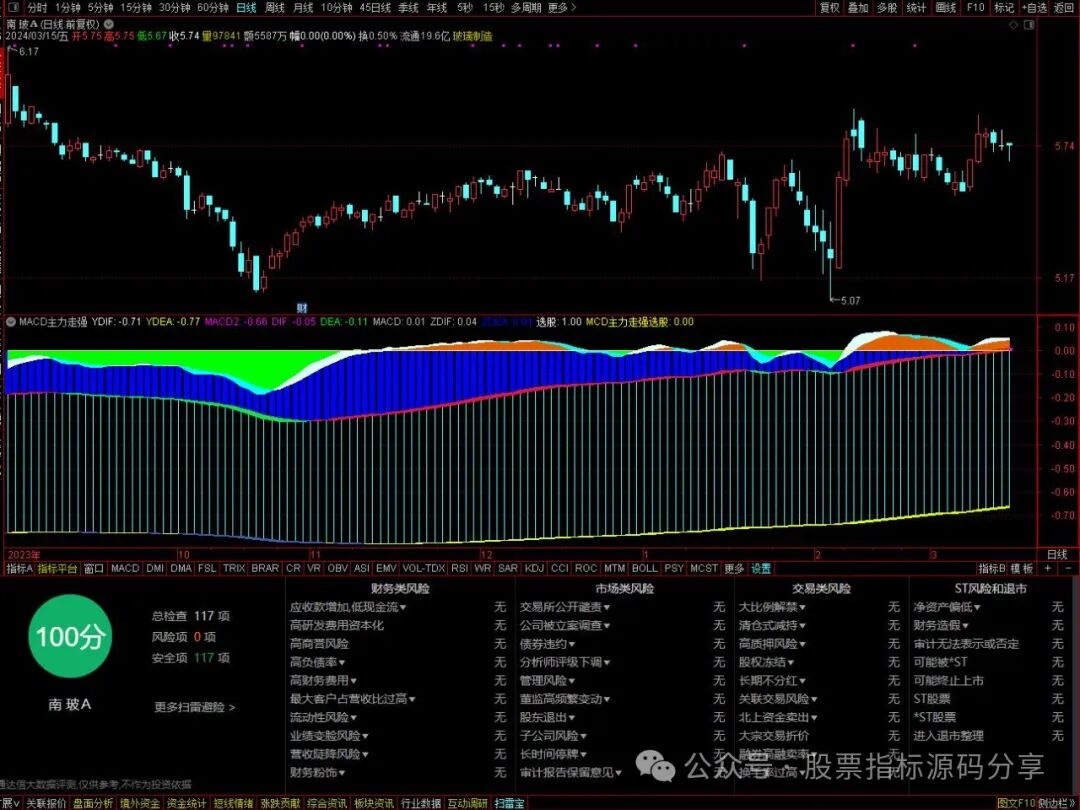Switch to the 5分钟 period
The image size is (1080, 810).
(x=101, y=8)
